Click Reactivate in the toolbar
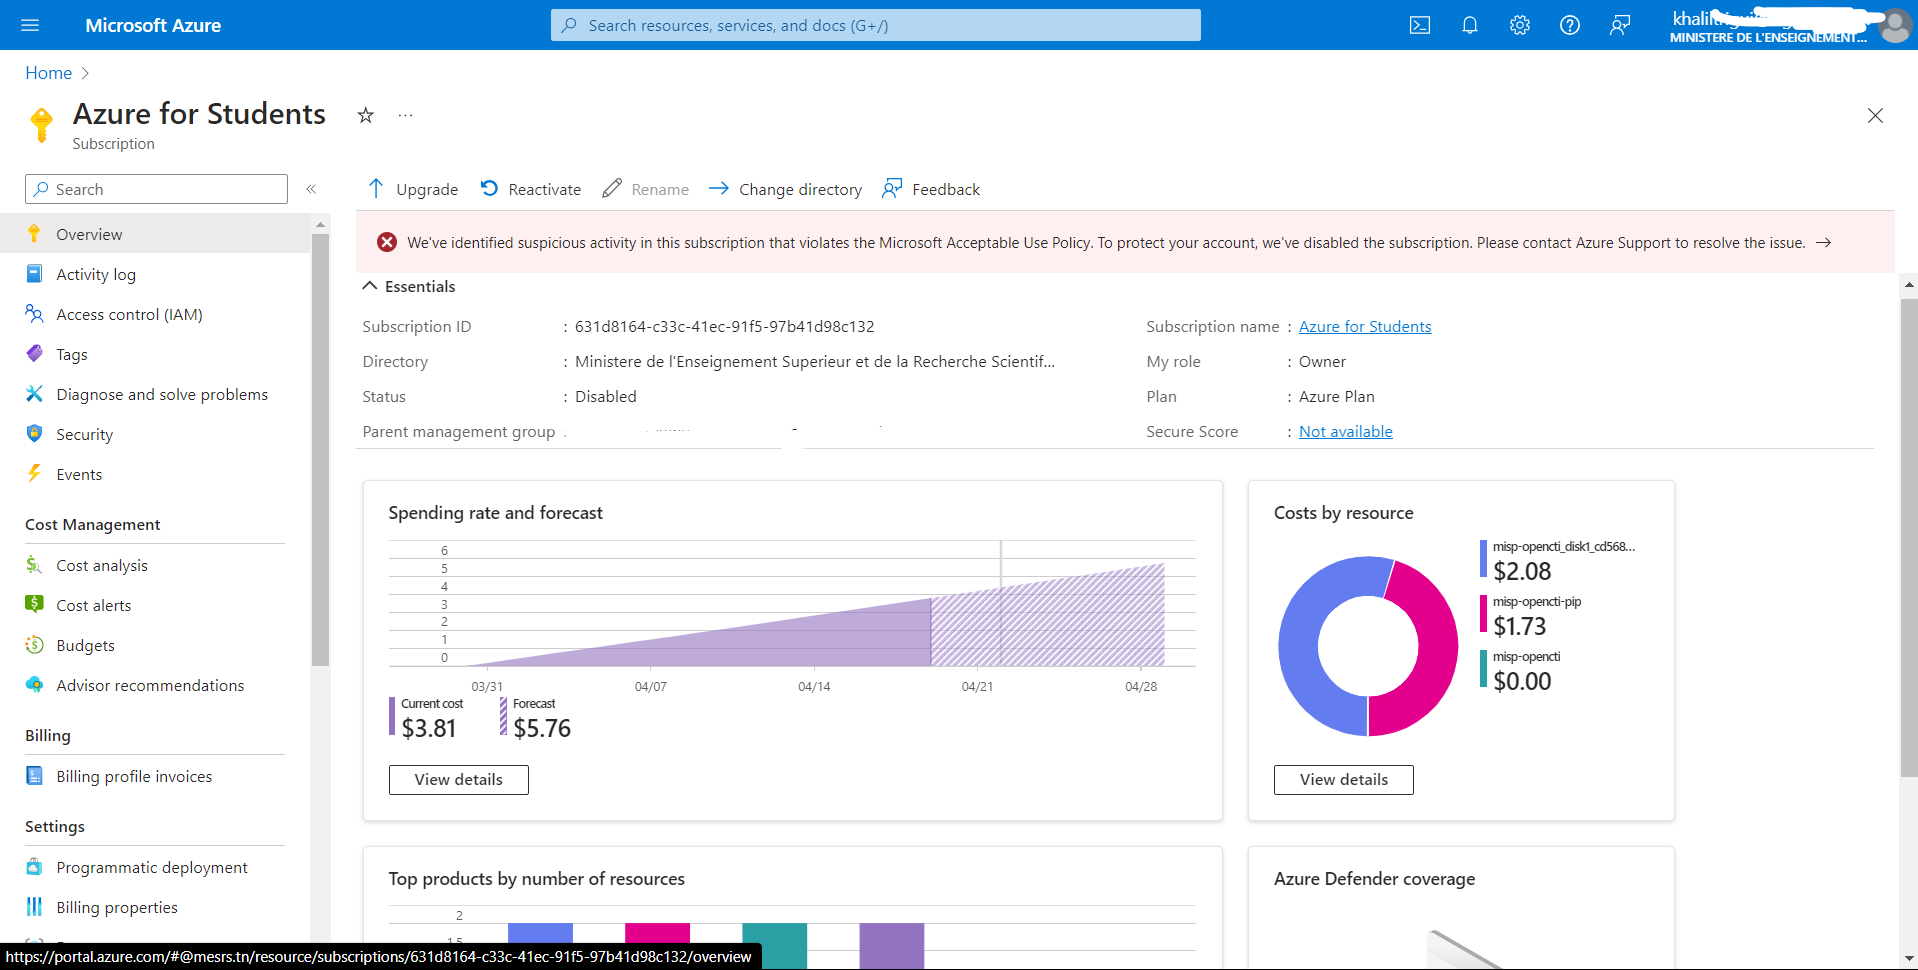Image resolution: width=1918 pixels, height=970 pixels. [x=531, y=189]
